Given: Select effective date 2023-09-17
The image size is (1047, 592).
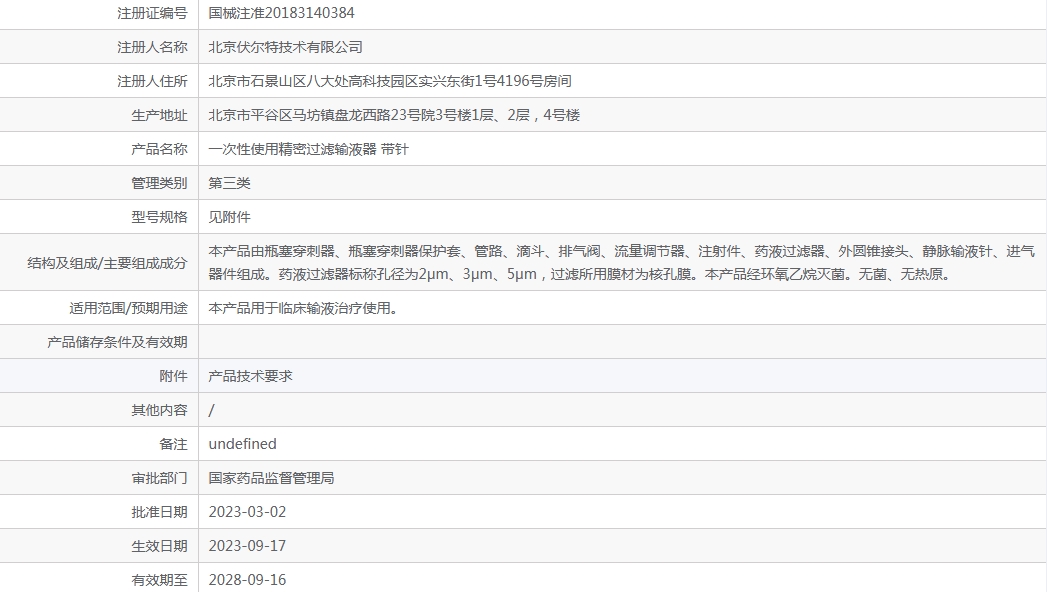Looking at the screenshot, I should (247, 547).
